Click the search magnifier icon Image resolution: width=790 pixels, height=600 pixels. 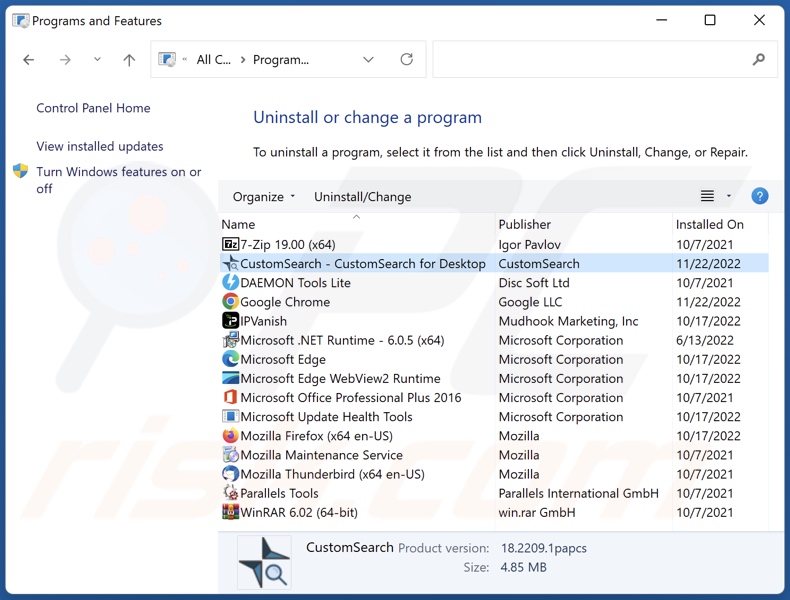coord(758,59)
